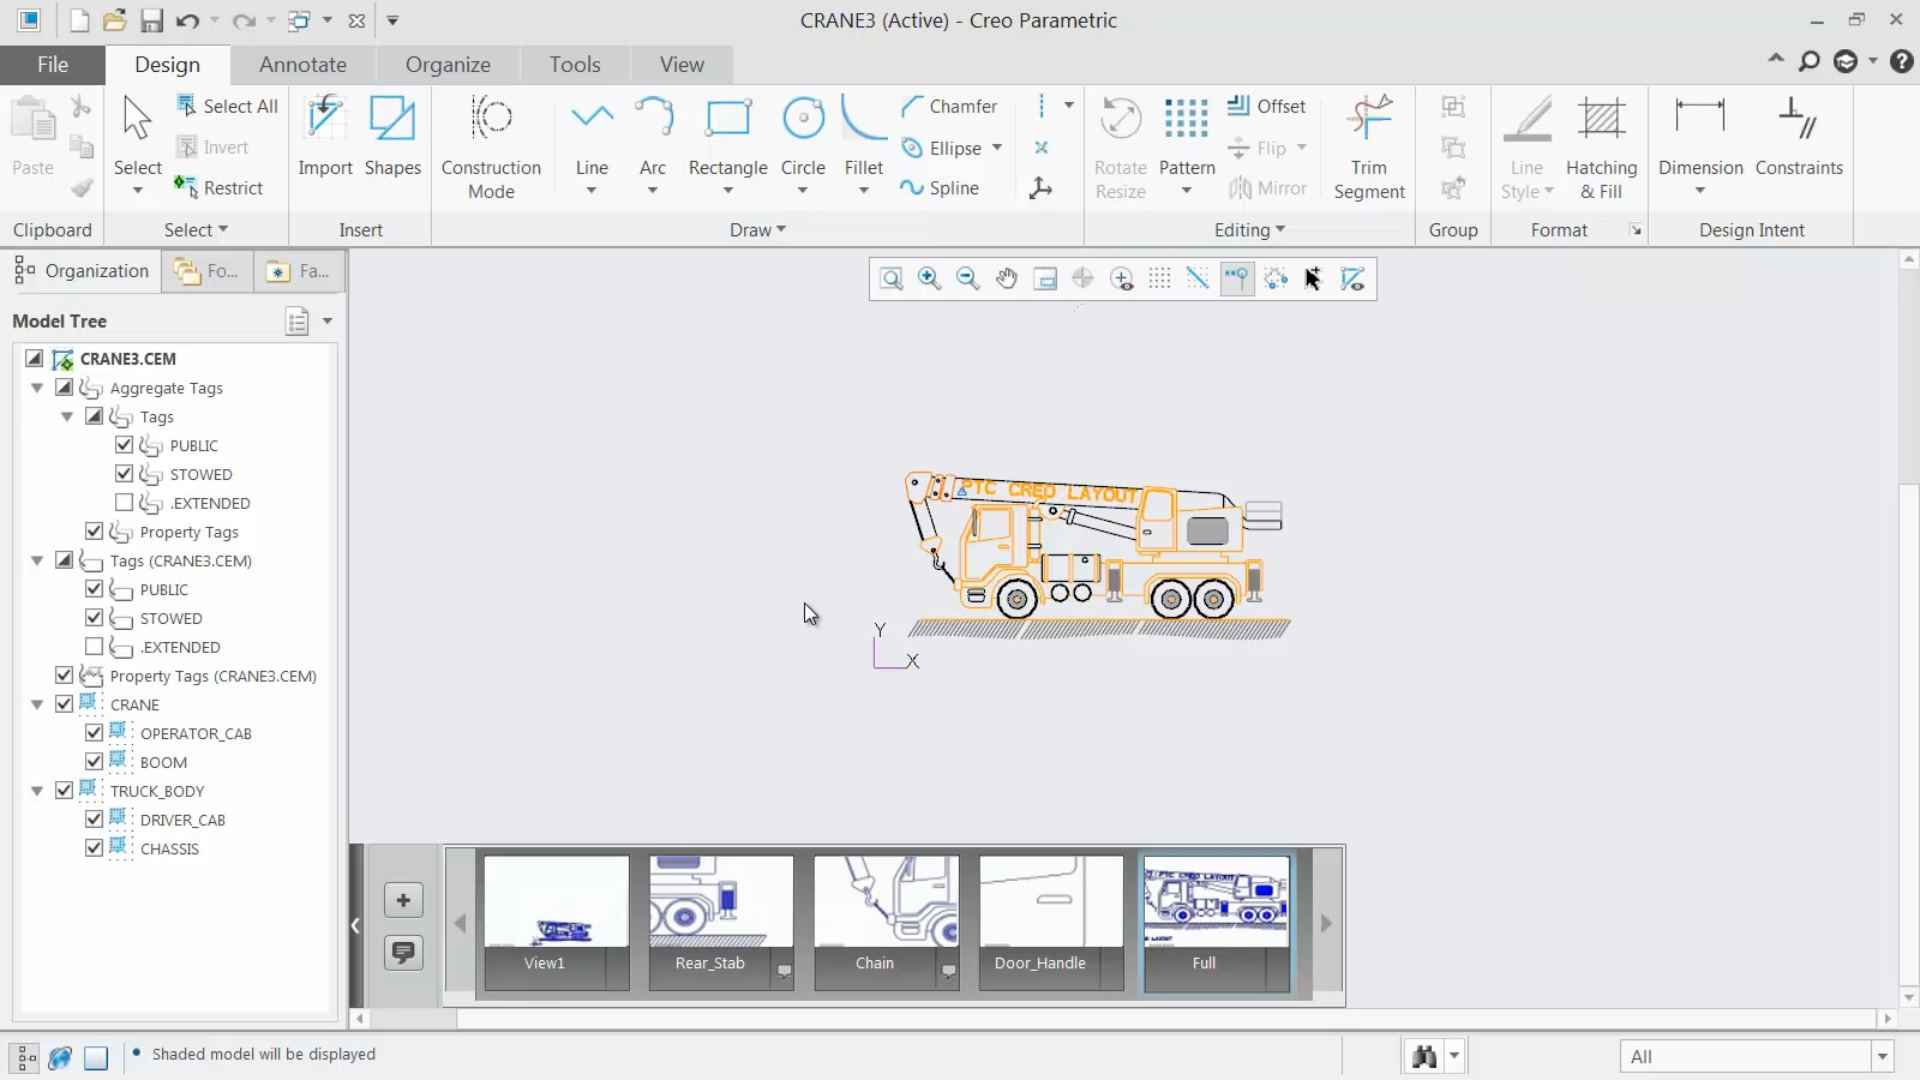Open the Ellipse dropdown arrow

coord(997,148)
